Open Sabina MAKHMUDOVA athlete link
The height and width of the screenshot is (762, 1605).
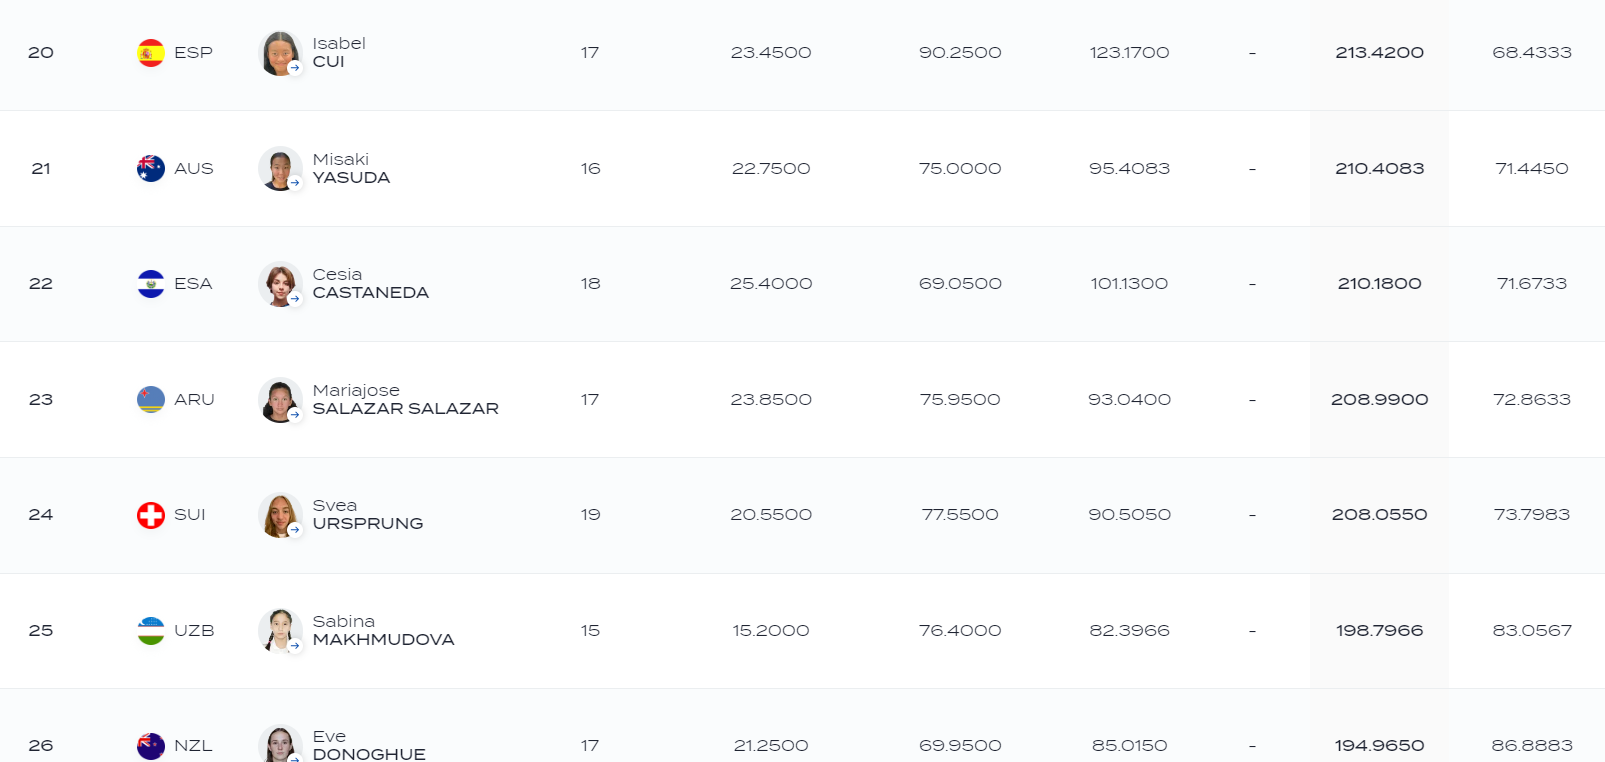[383, 630]
